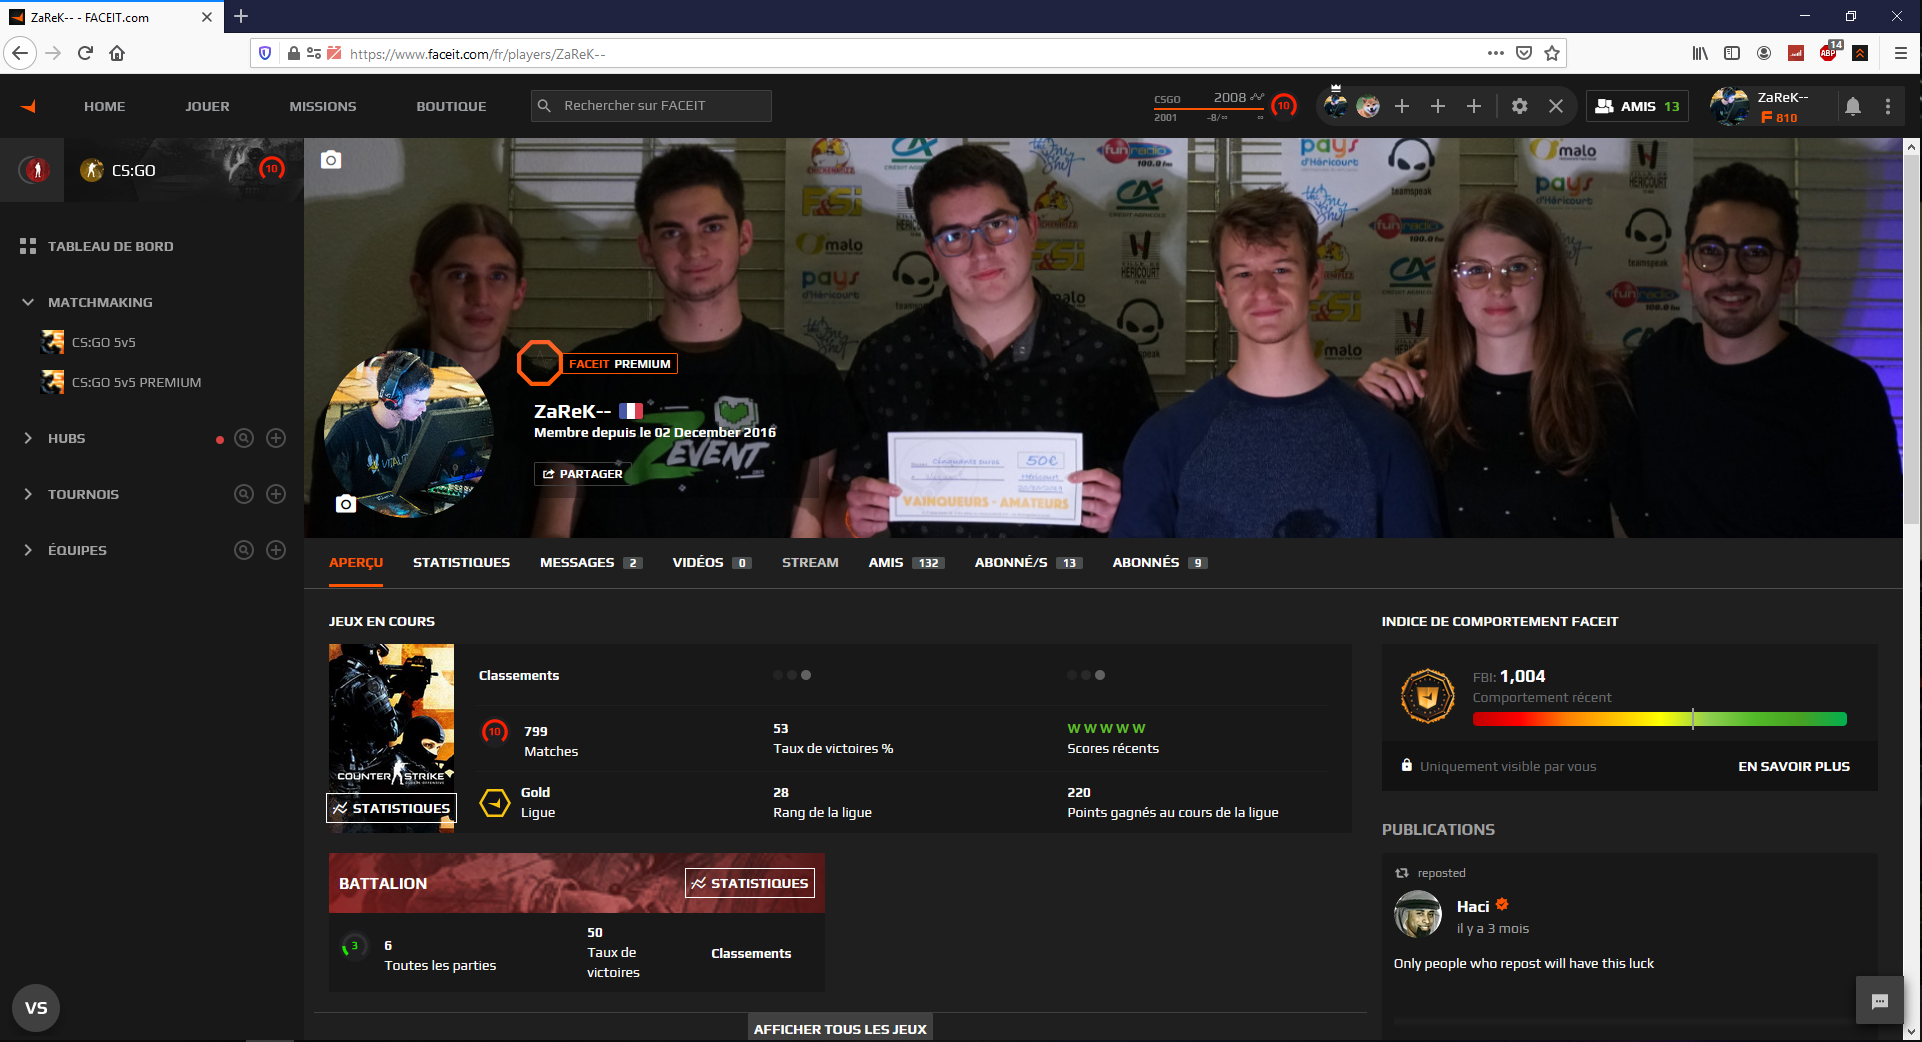This screenshot has height=1042, width=1922.
Task: Open the MESSAGES tab
Action: click(x=591, y=563)
